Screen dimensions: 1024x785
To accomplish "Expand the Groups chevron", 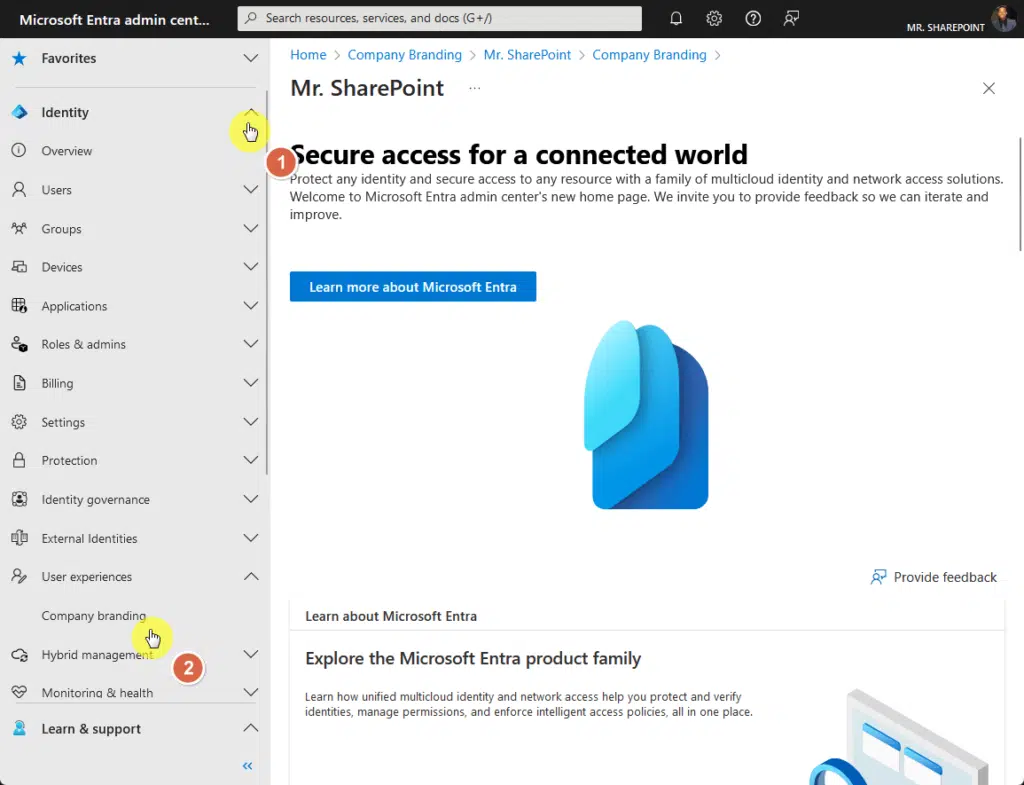I will (251, 229).
